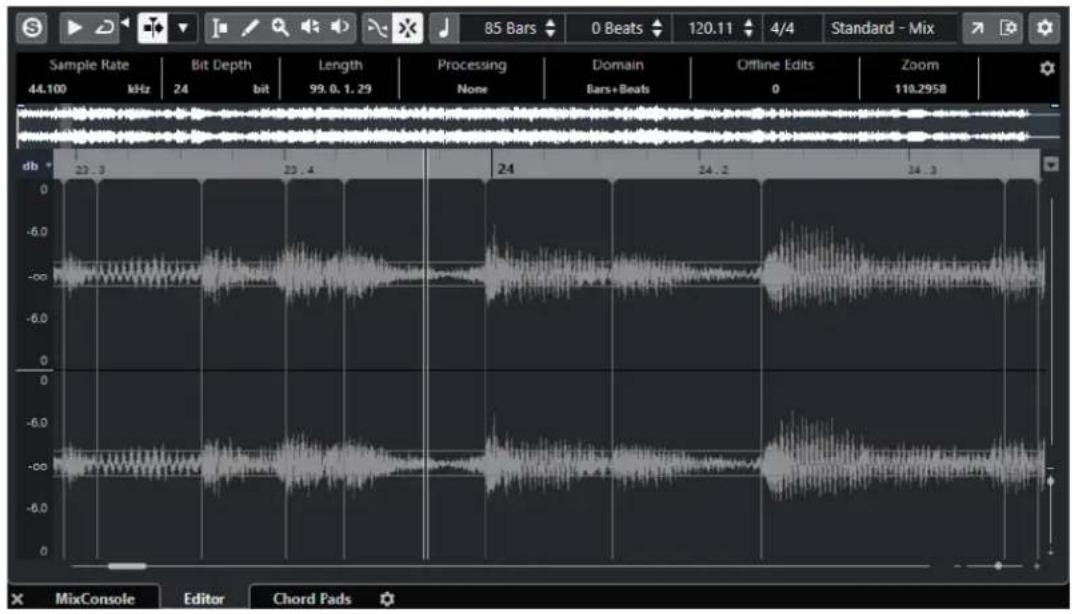The width and height of the screenshot is (1076, 614).
Task: Click ruler at bar 24
Action: (506, 169)
